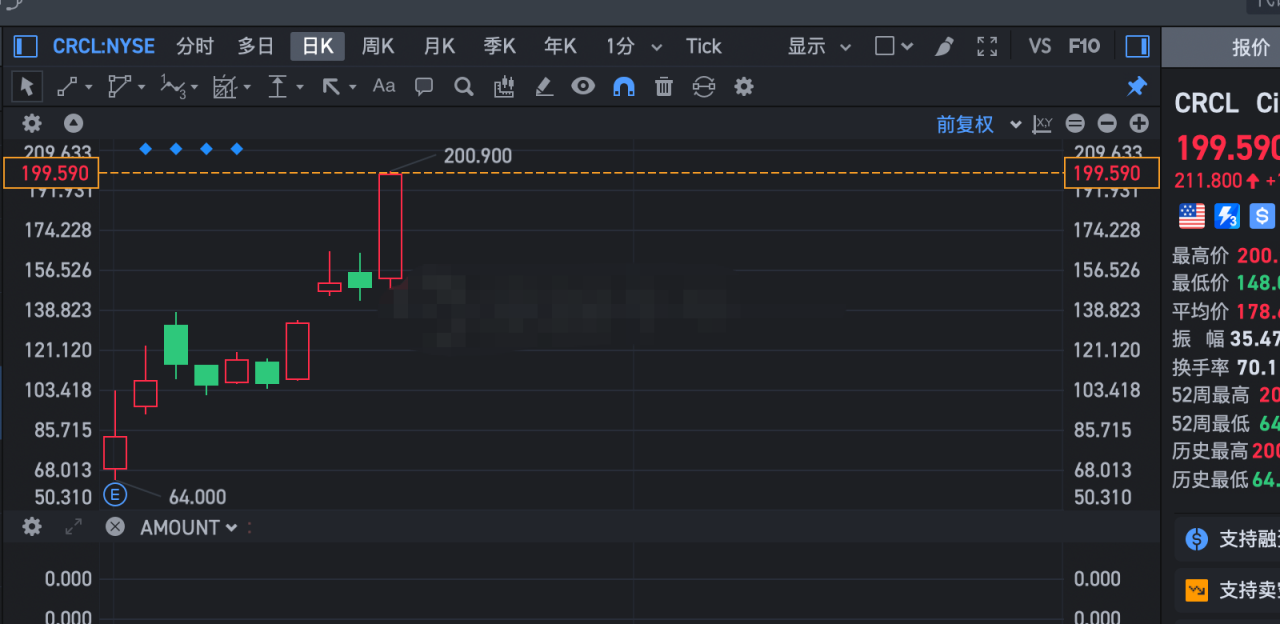
Task: Select the Aa text annotation tool
Action: (384, 87)
